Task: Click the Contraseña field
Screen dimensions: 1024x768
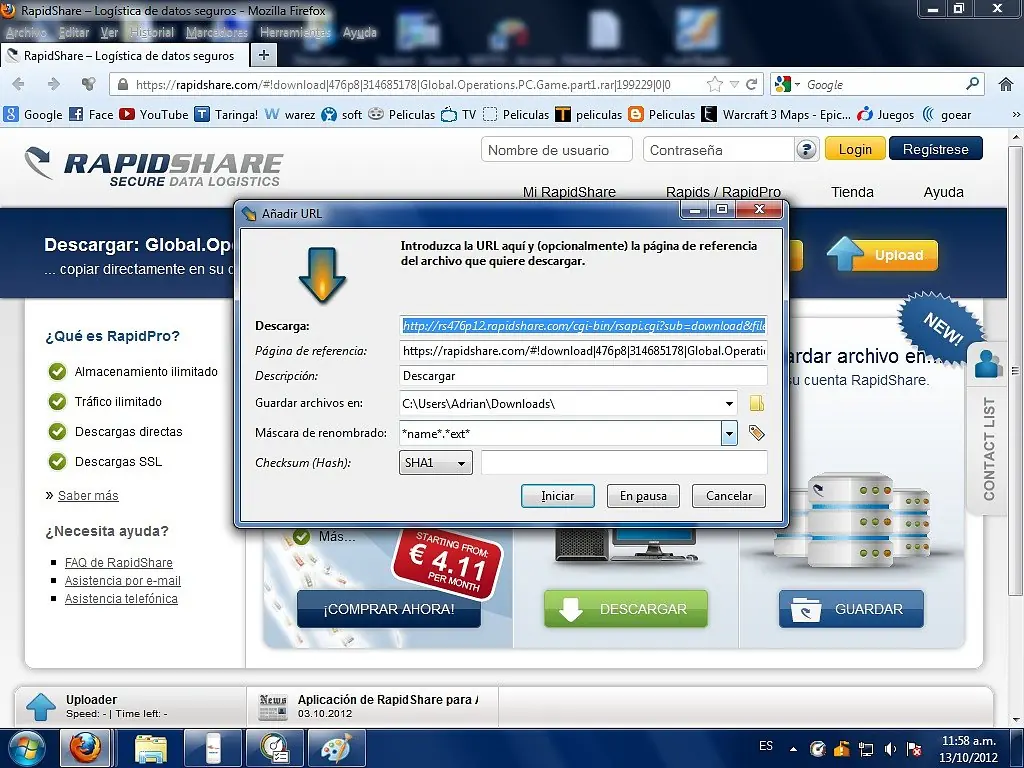Action: coord(718,150)
